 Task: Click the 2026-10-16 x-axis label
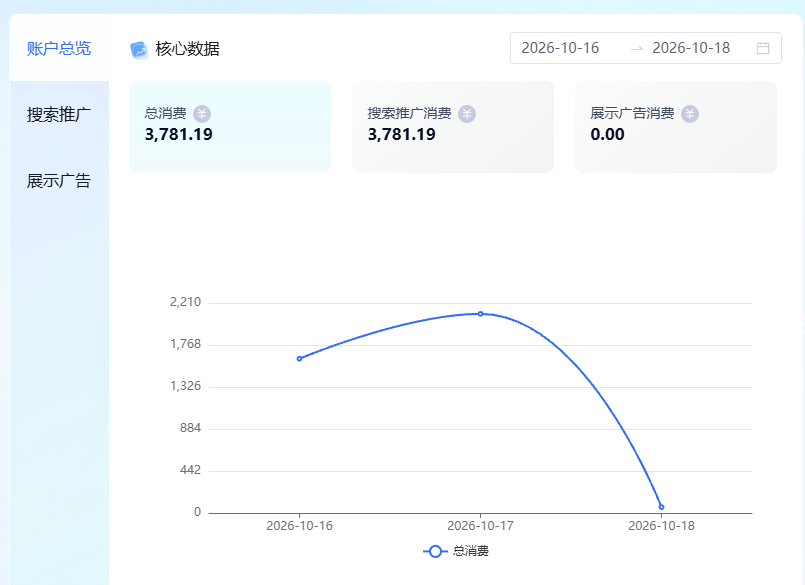point(299,526)
